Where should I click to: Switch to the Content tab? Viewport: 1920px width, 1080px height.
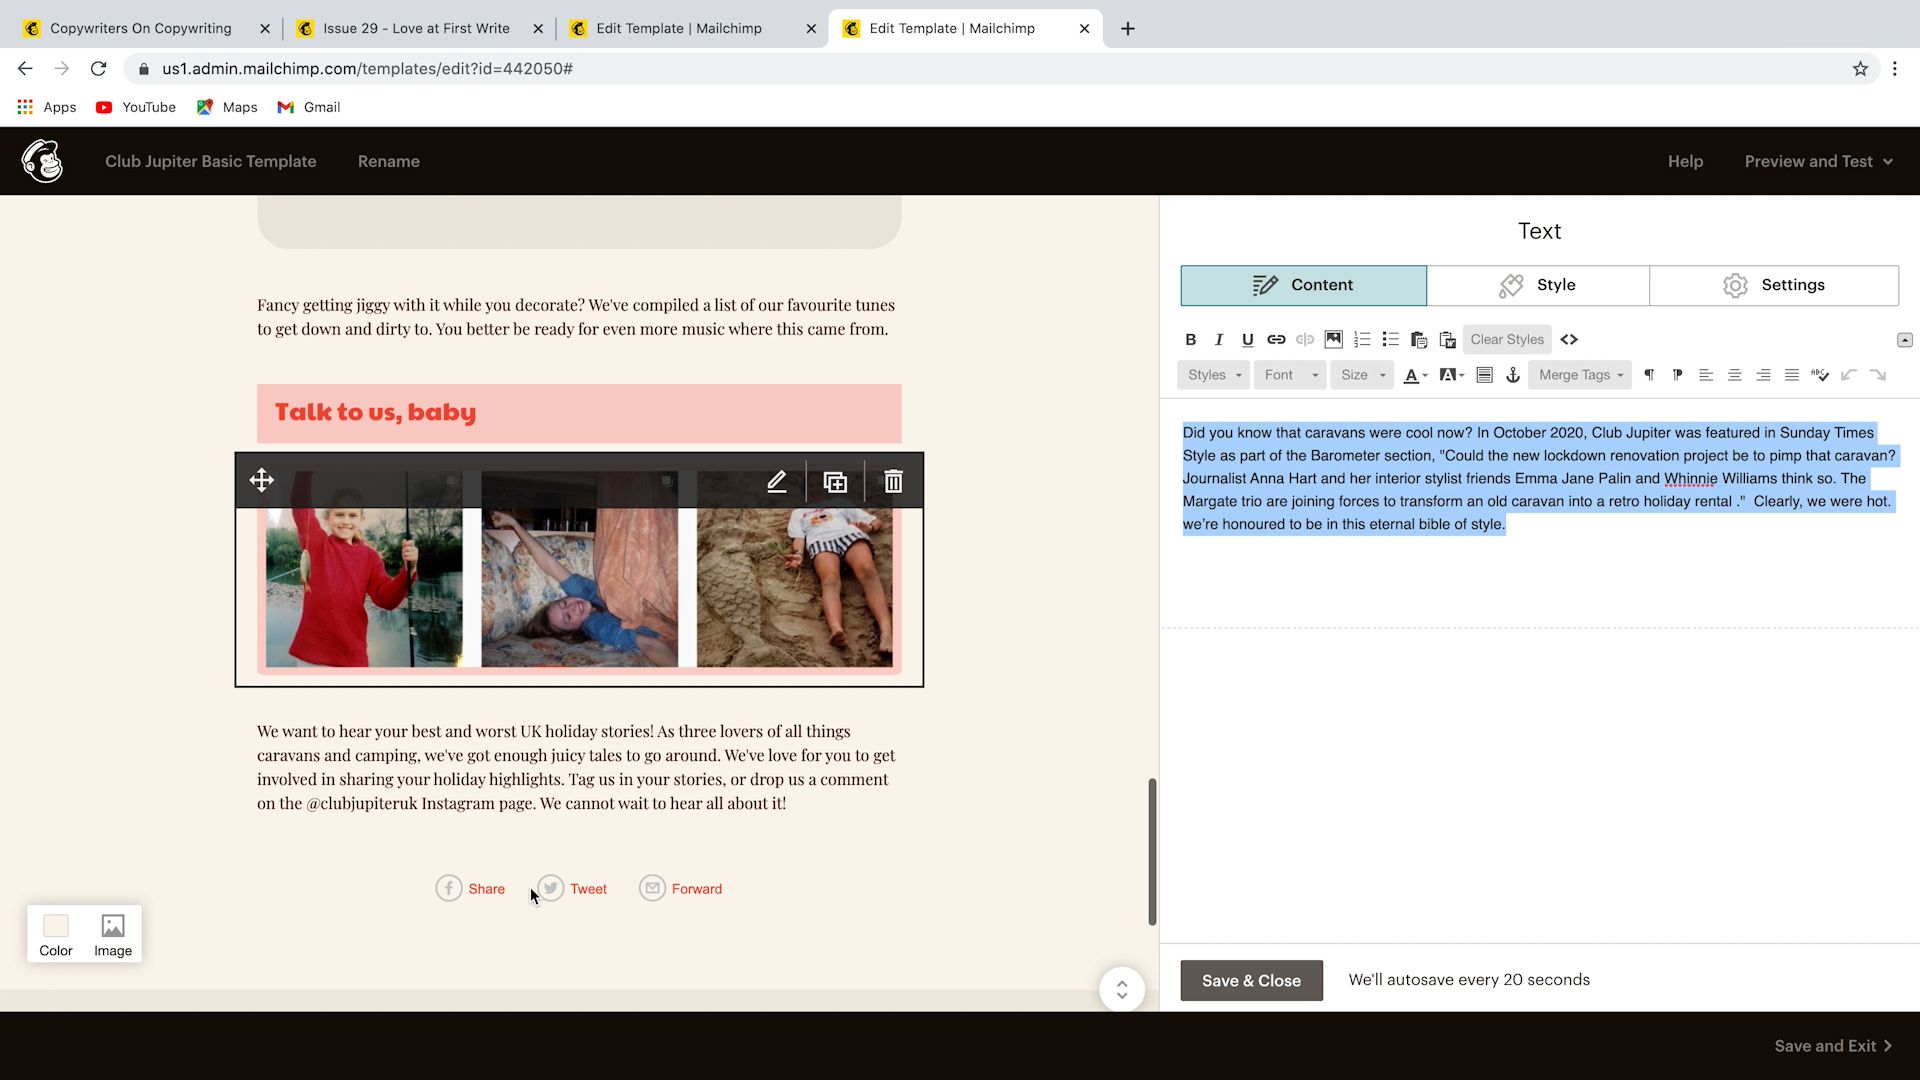pos(1303,285)
